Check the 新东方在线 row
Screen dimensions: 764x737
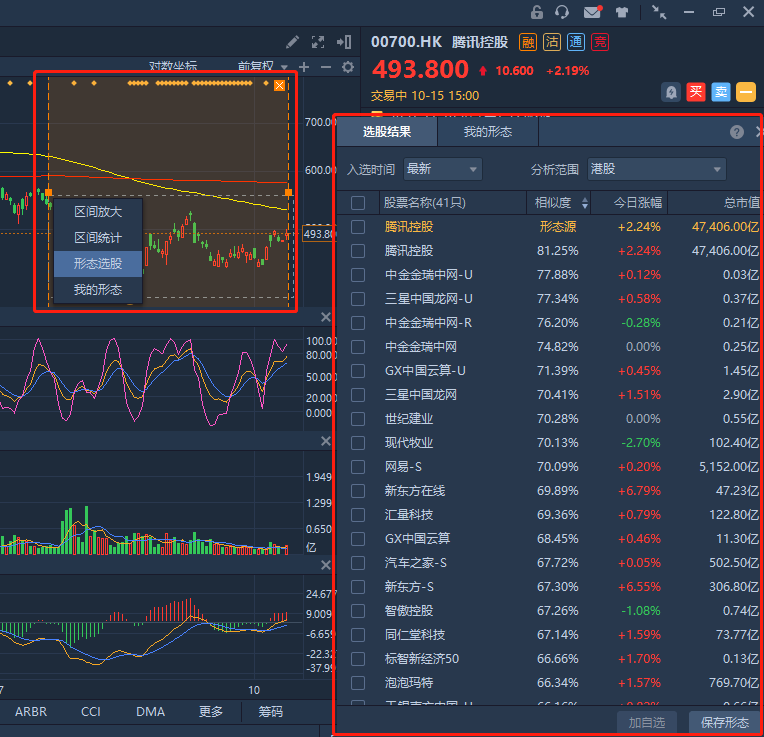pyautogui.click(x=358, y=491)
